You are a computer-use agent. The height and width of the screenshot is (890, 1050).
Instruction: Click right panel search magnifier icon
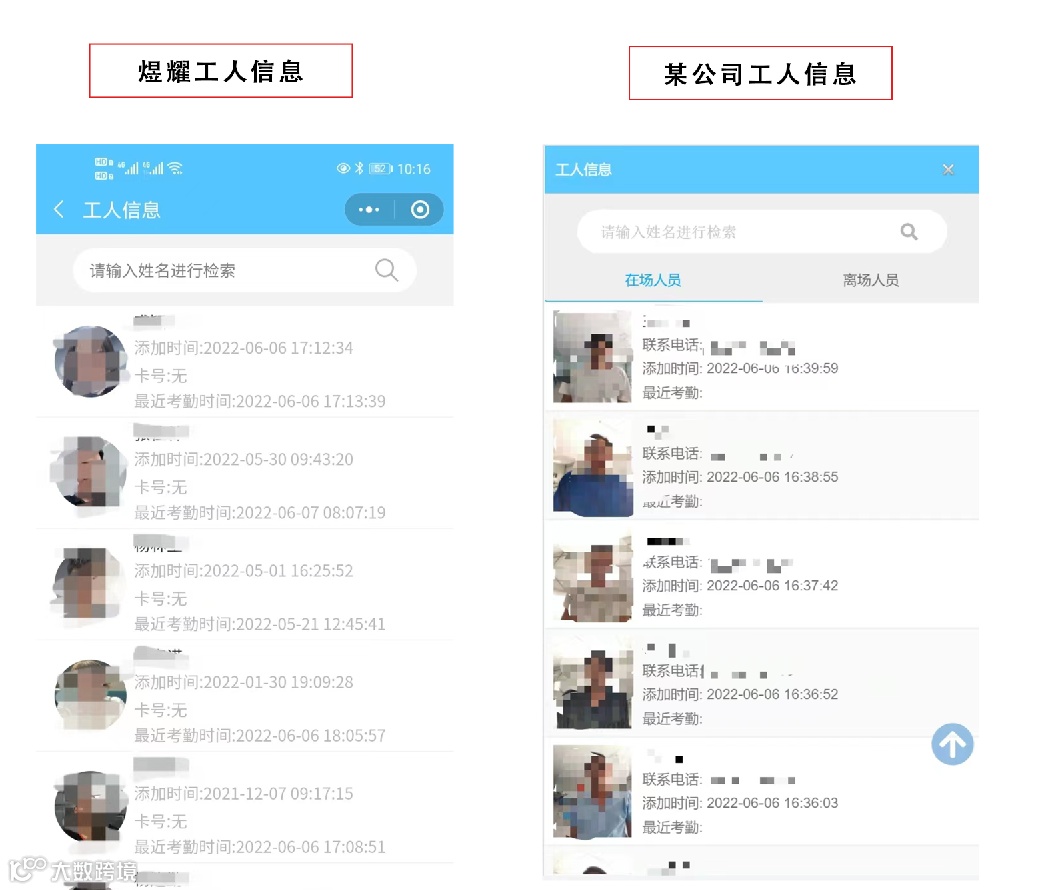click(909, 232)
